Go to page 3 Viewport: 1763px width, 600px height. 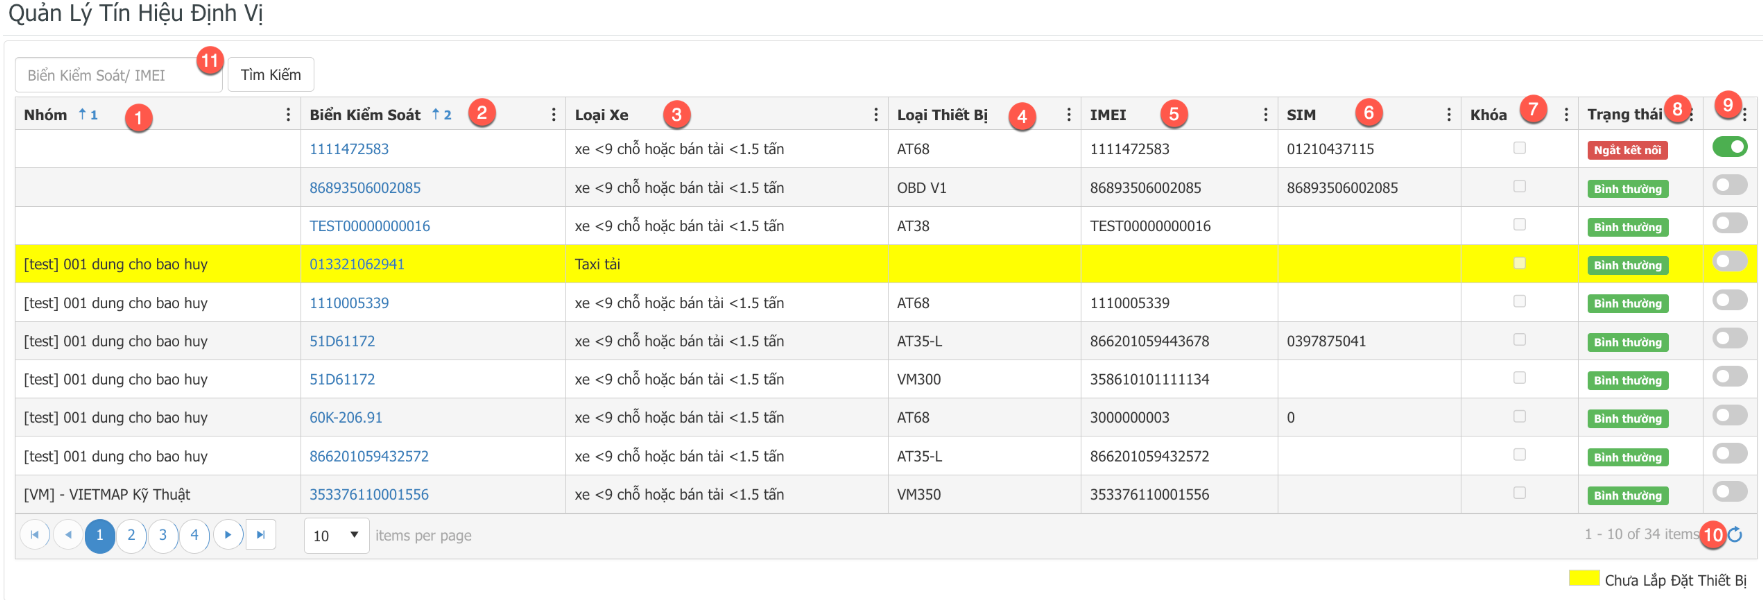point(163,535)
